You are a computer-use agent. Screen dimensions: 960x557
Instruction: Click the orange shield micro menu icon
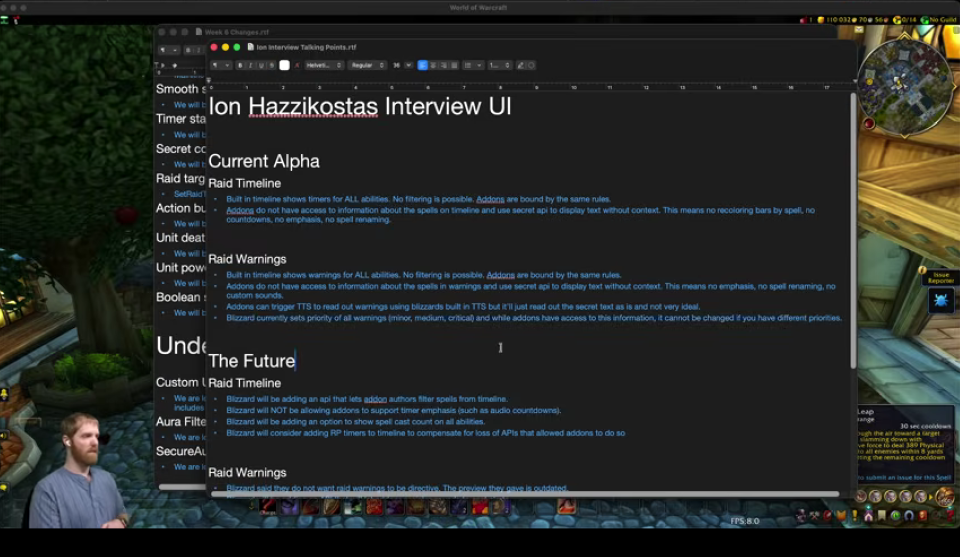coord(841,515)
